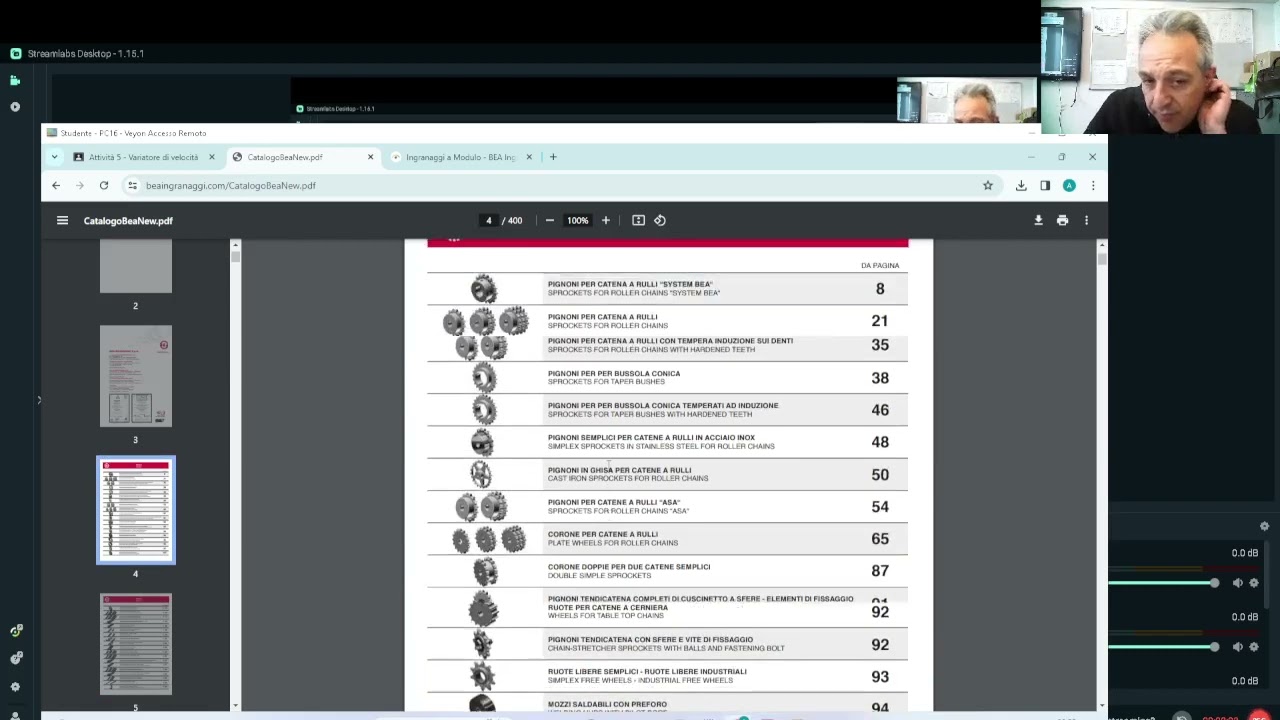Close the Ingranaggi a Modulo tab
This screenshot has width=1280, height=720.
(x=529, y=157)
